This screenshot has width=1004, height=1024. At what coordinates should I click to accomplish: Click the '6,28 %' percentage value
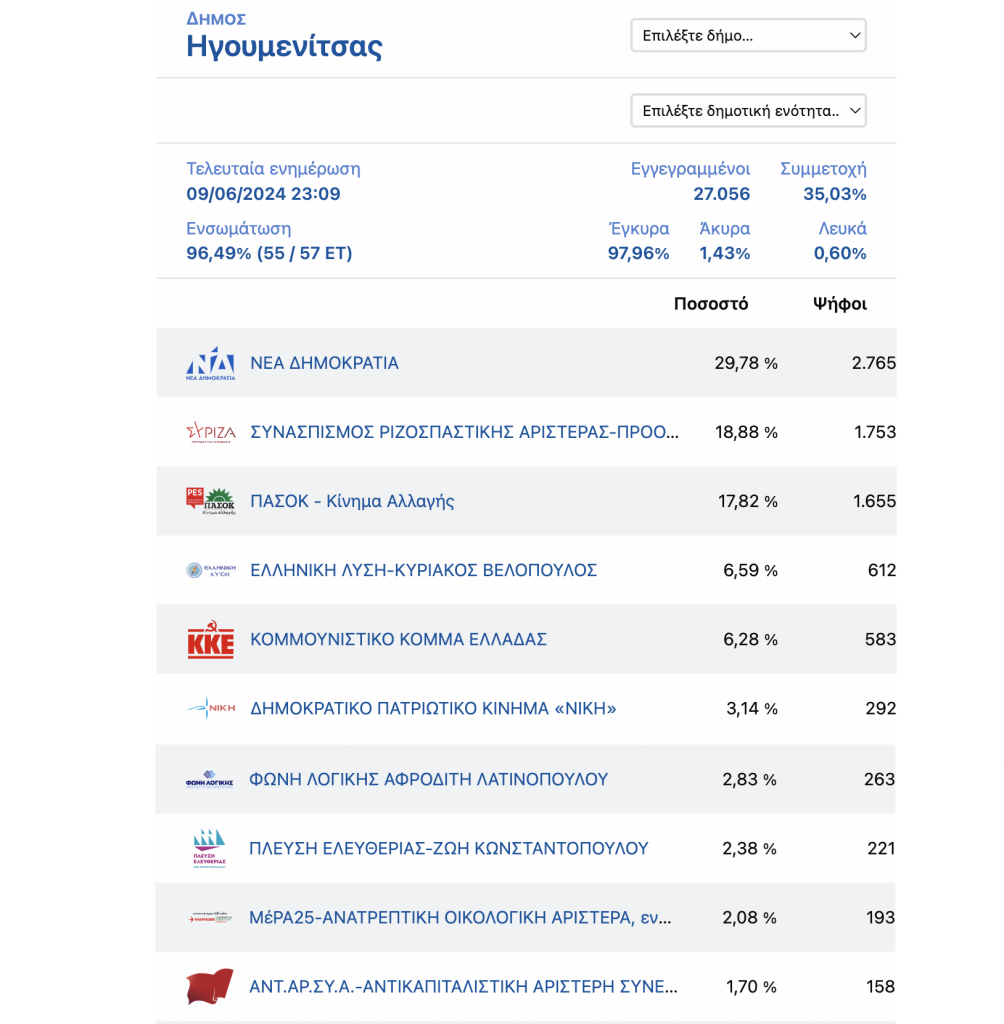[750, 639]
